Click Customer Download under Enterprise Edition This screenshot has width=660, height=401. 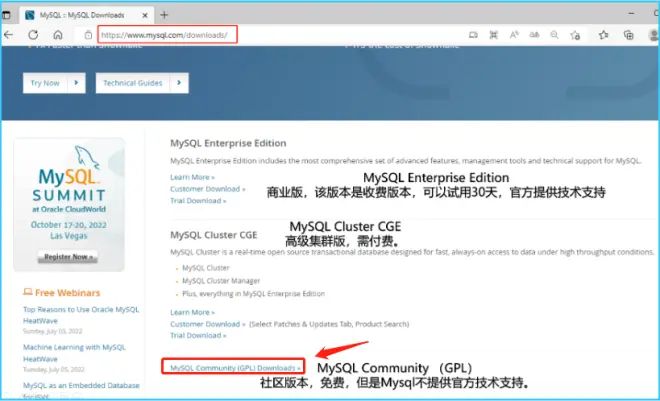click(x=208, y=189)
